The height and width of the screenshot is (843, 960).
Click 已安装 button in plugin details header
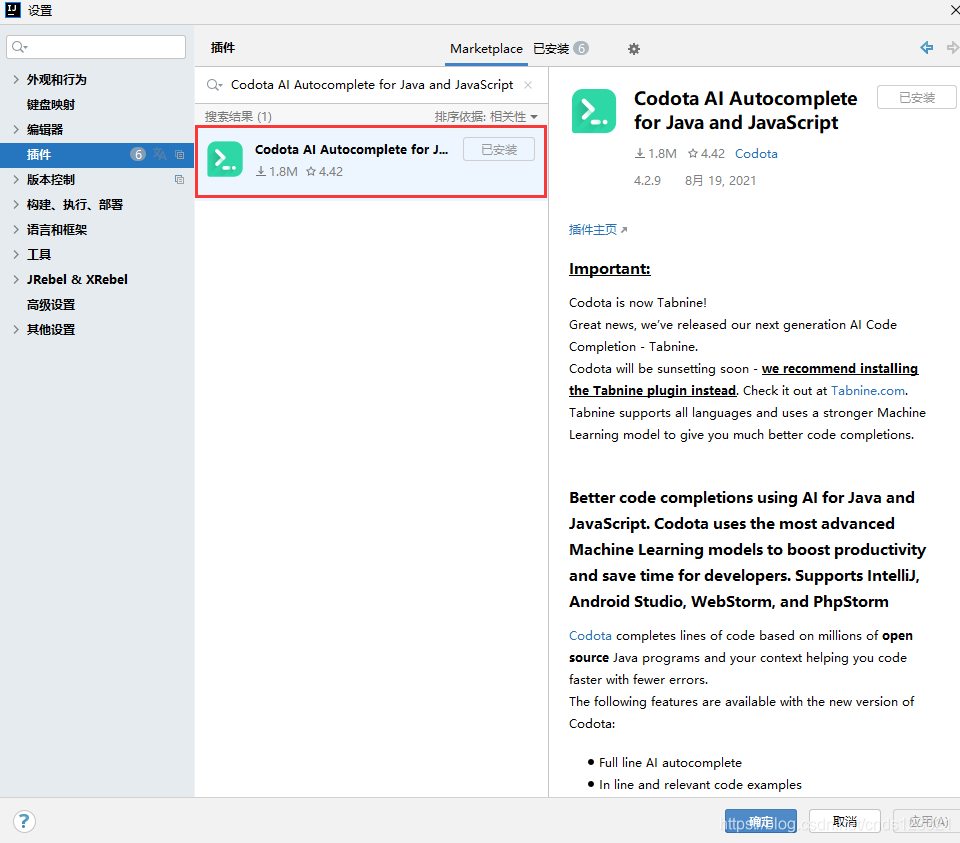(x=917, y=97)
